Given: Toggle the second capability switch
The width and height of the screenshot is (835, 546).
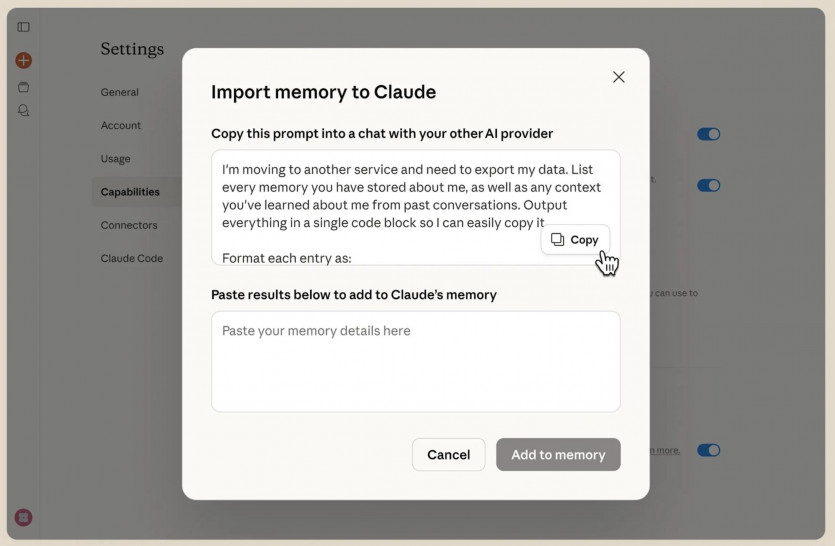Looking at the screenshot, I should click(x=708, y=185).
